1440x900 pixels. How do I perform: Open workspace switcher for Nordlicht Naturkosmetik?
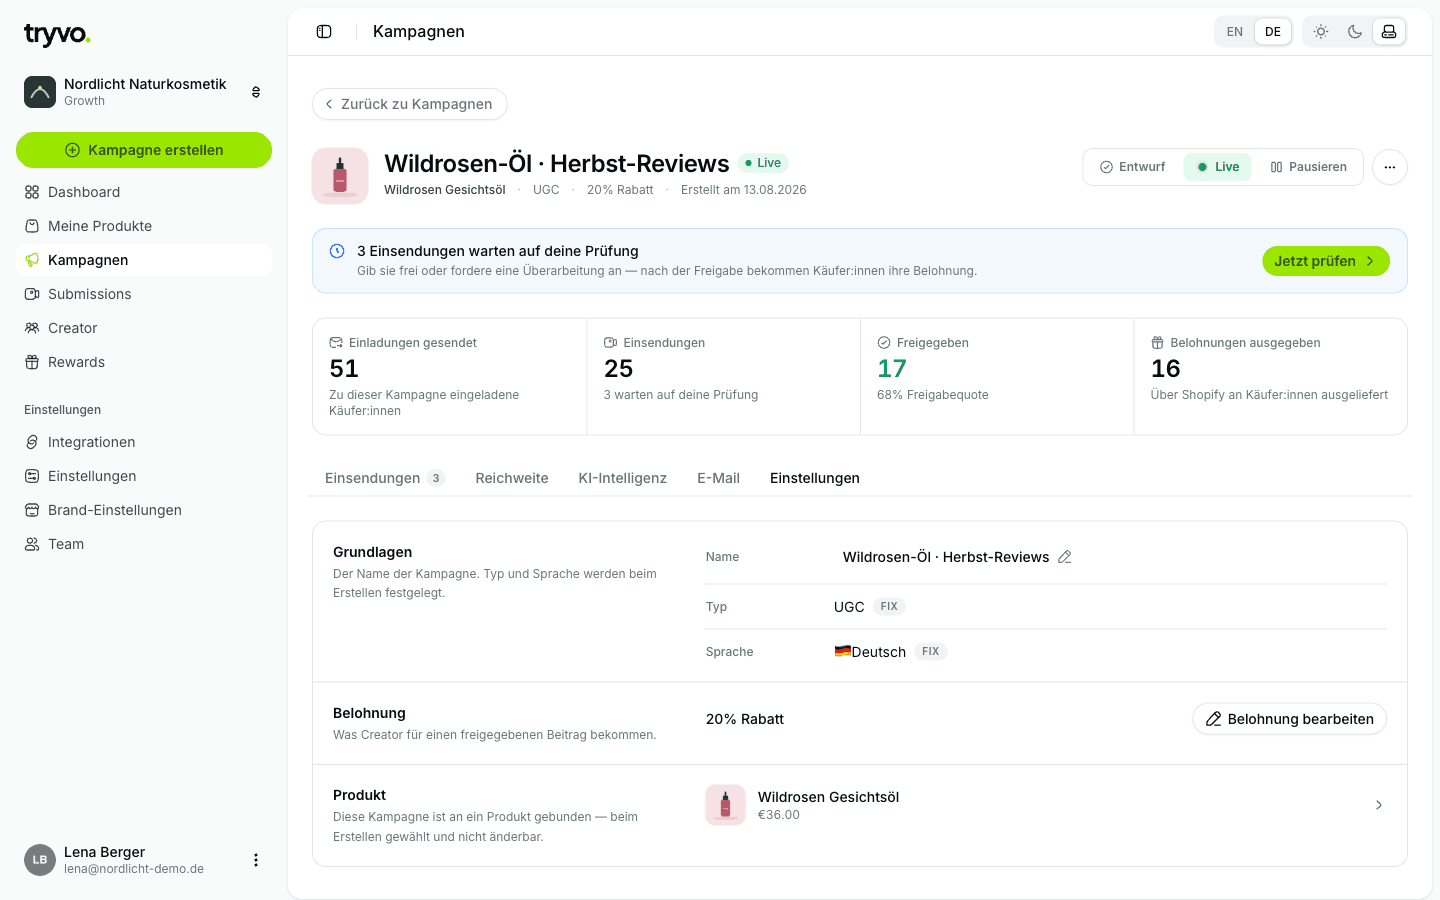click(144, 92)
